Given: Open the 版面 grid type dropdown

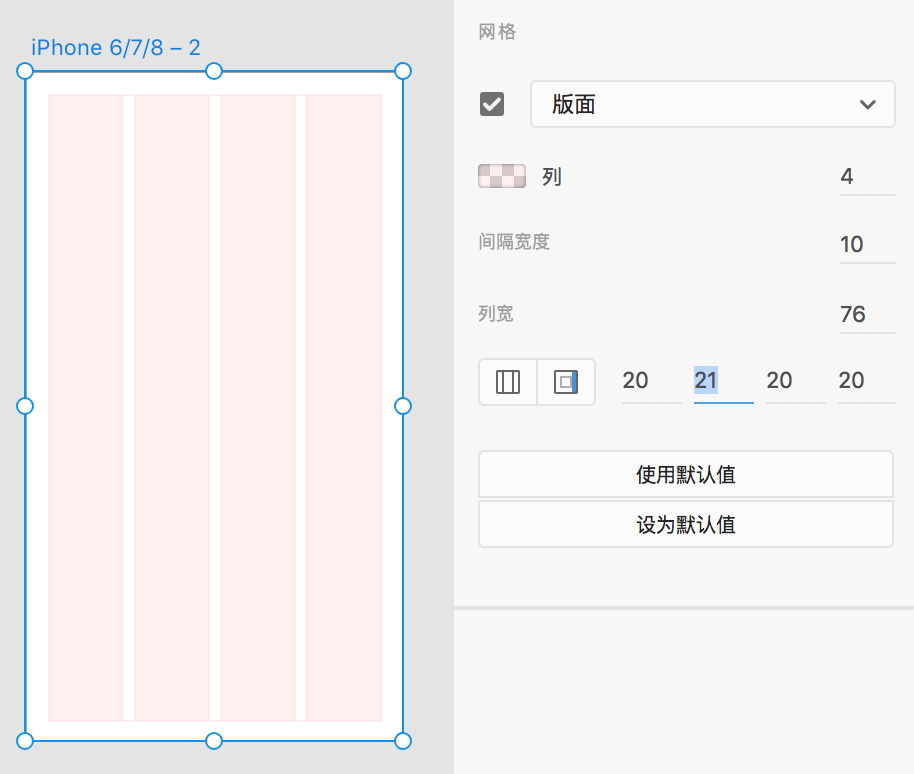Looking at the screenshot, I should click(712, 104).
